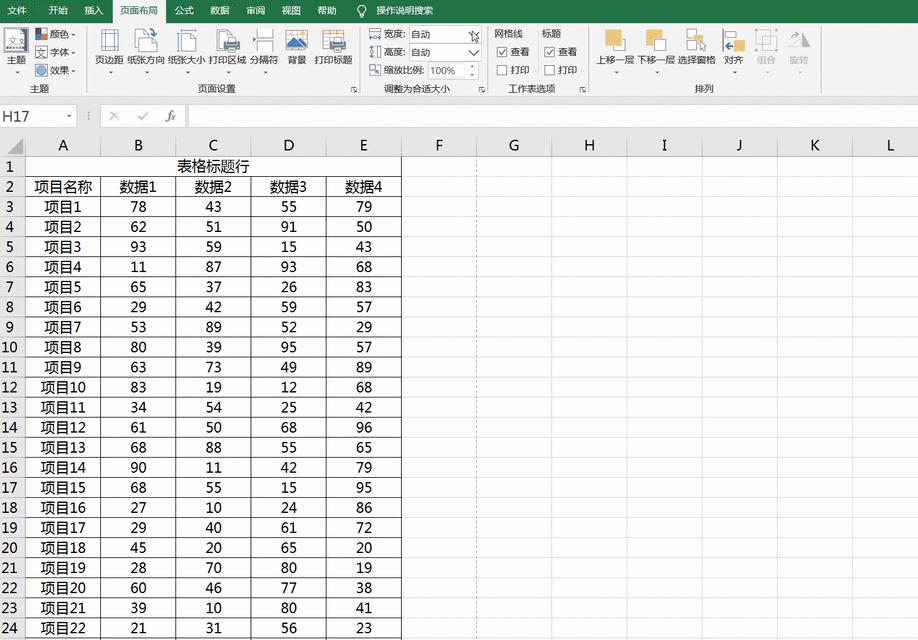Switch to the Home (开始) tab
Screen dimensions: 918x640
point(58,11)
